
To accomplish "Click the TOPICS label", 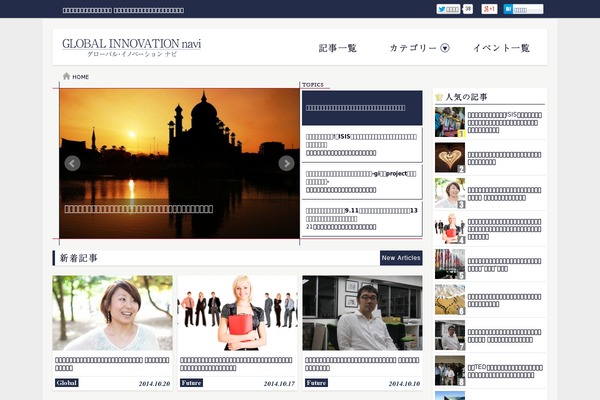I will [313, 85].
